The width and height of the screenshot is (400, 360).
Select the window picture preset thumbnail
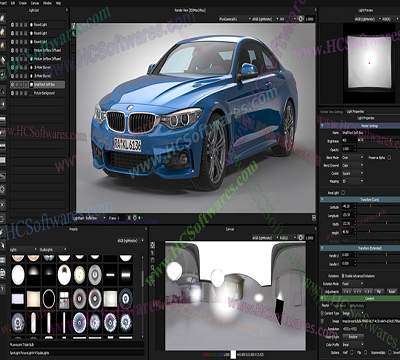[64, 300]
